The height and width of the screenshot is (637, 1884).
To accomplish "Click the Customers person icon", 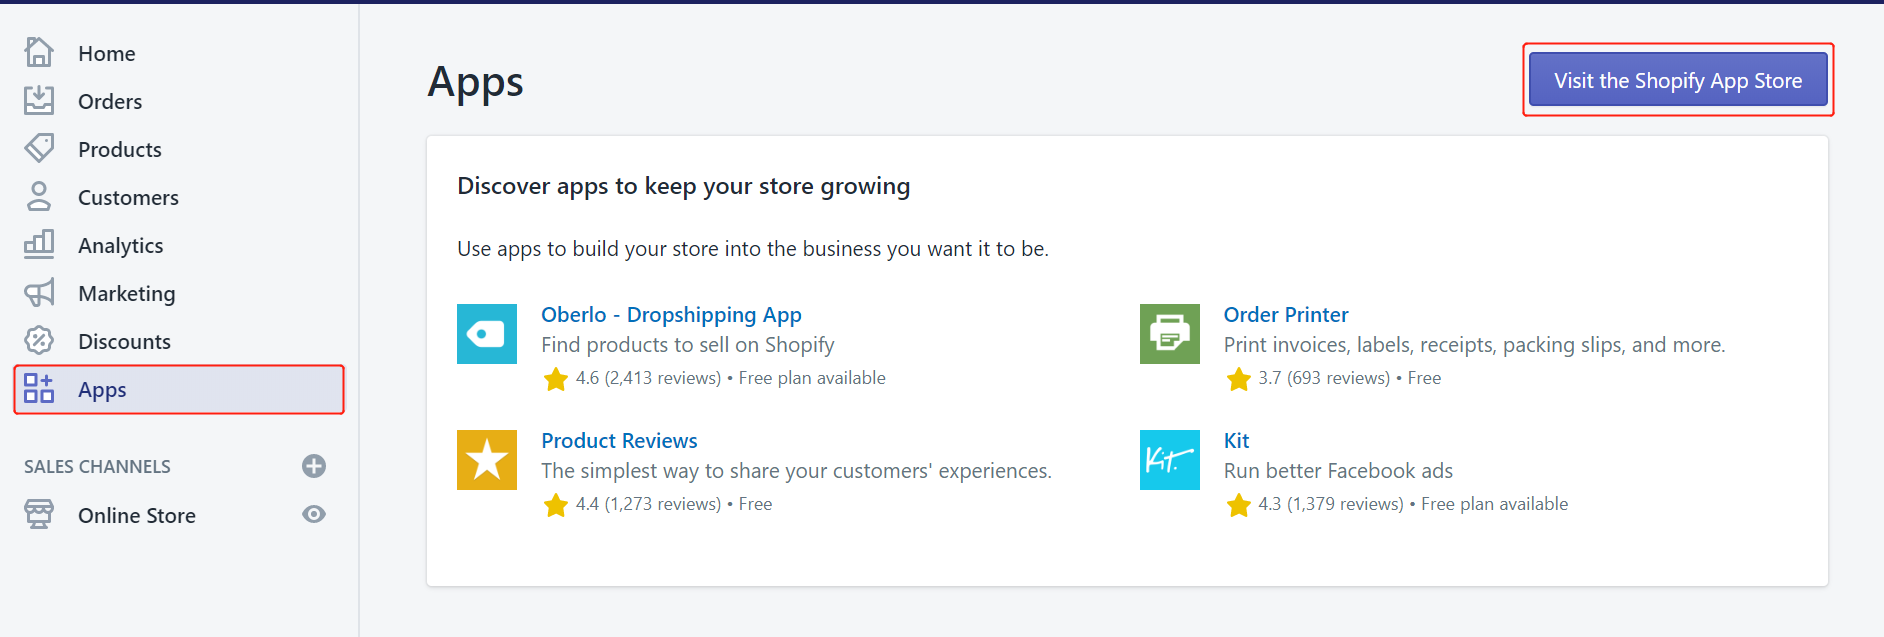I will [39, 196].
